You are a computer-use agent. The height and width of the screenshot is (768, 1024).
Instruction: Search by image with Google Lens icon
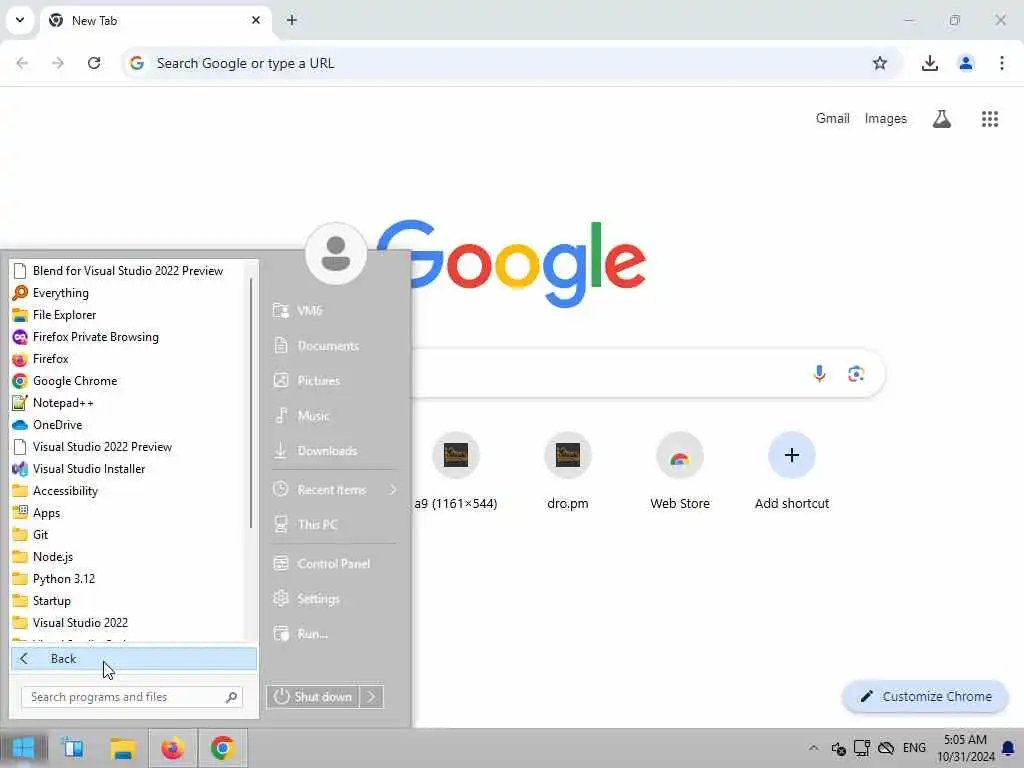point(856,374)
